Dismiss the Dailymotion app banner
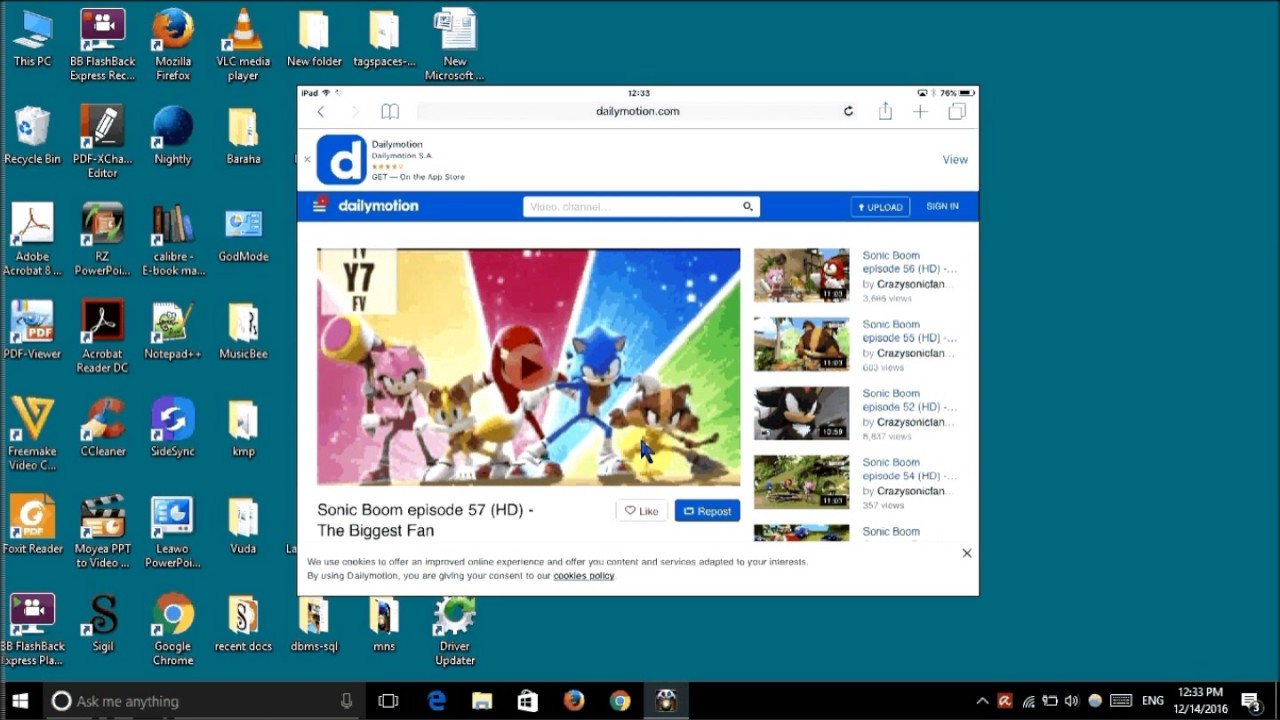This screenshot has height=720, width=1280. point(307,160)
